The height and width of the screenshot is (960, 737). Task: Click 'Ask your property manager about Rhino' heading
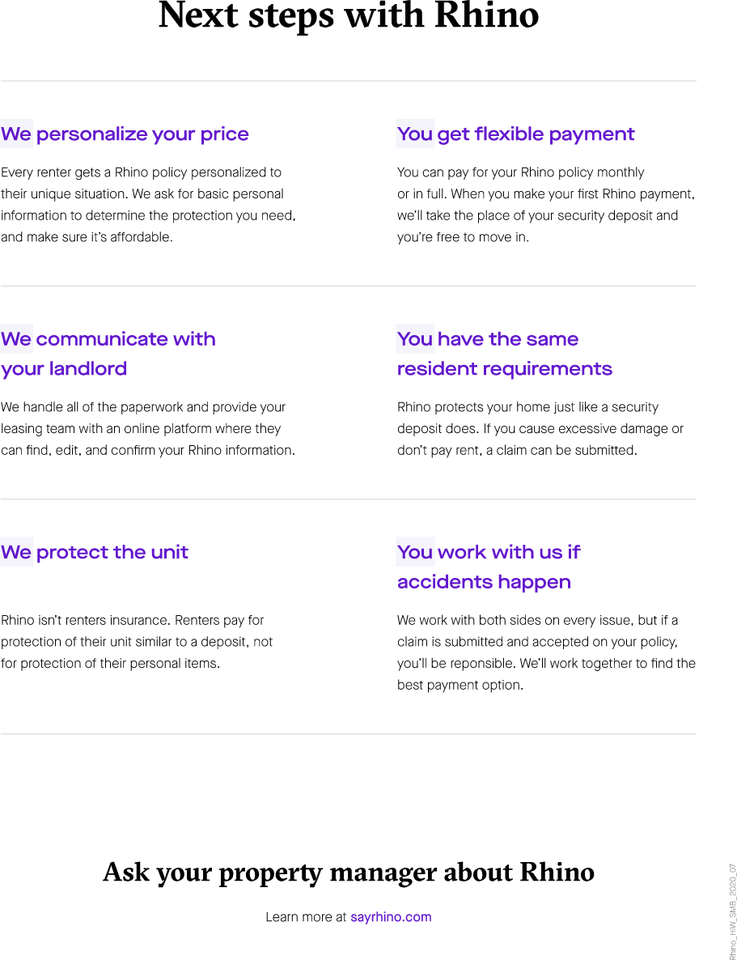click(348, 872)
